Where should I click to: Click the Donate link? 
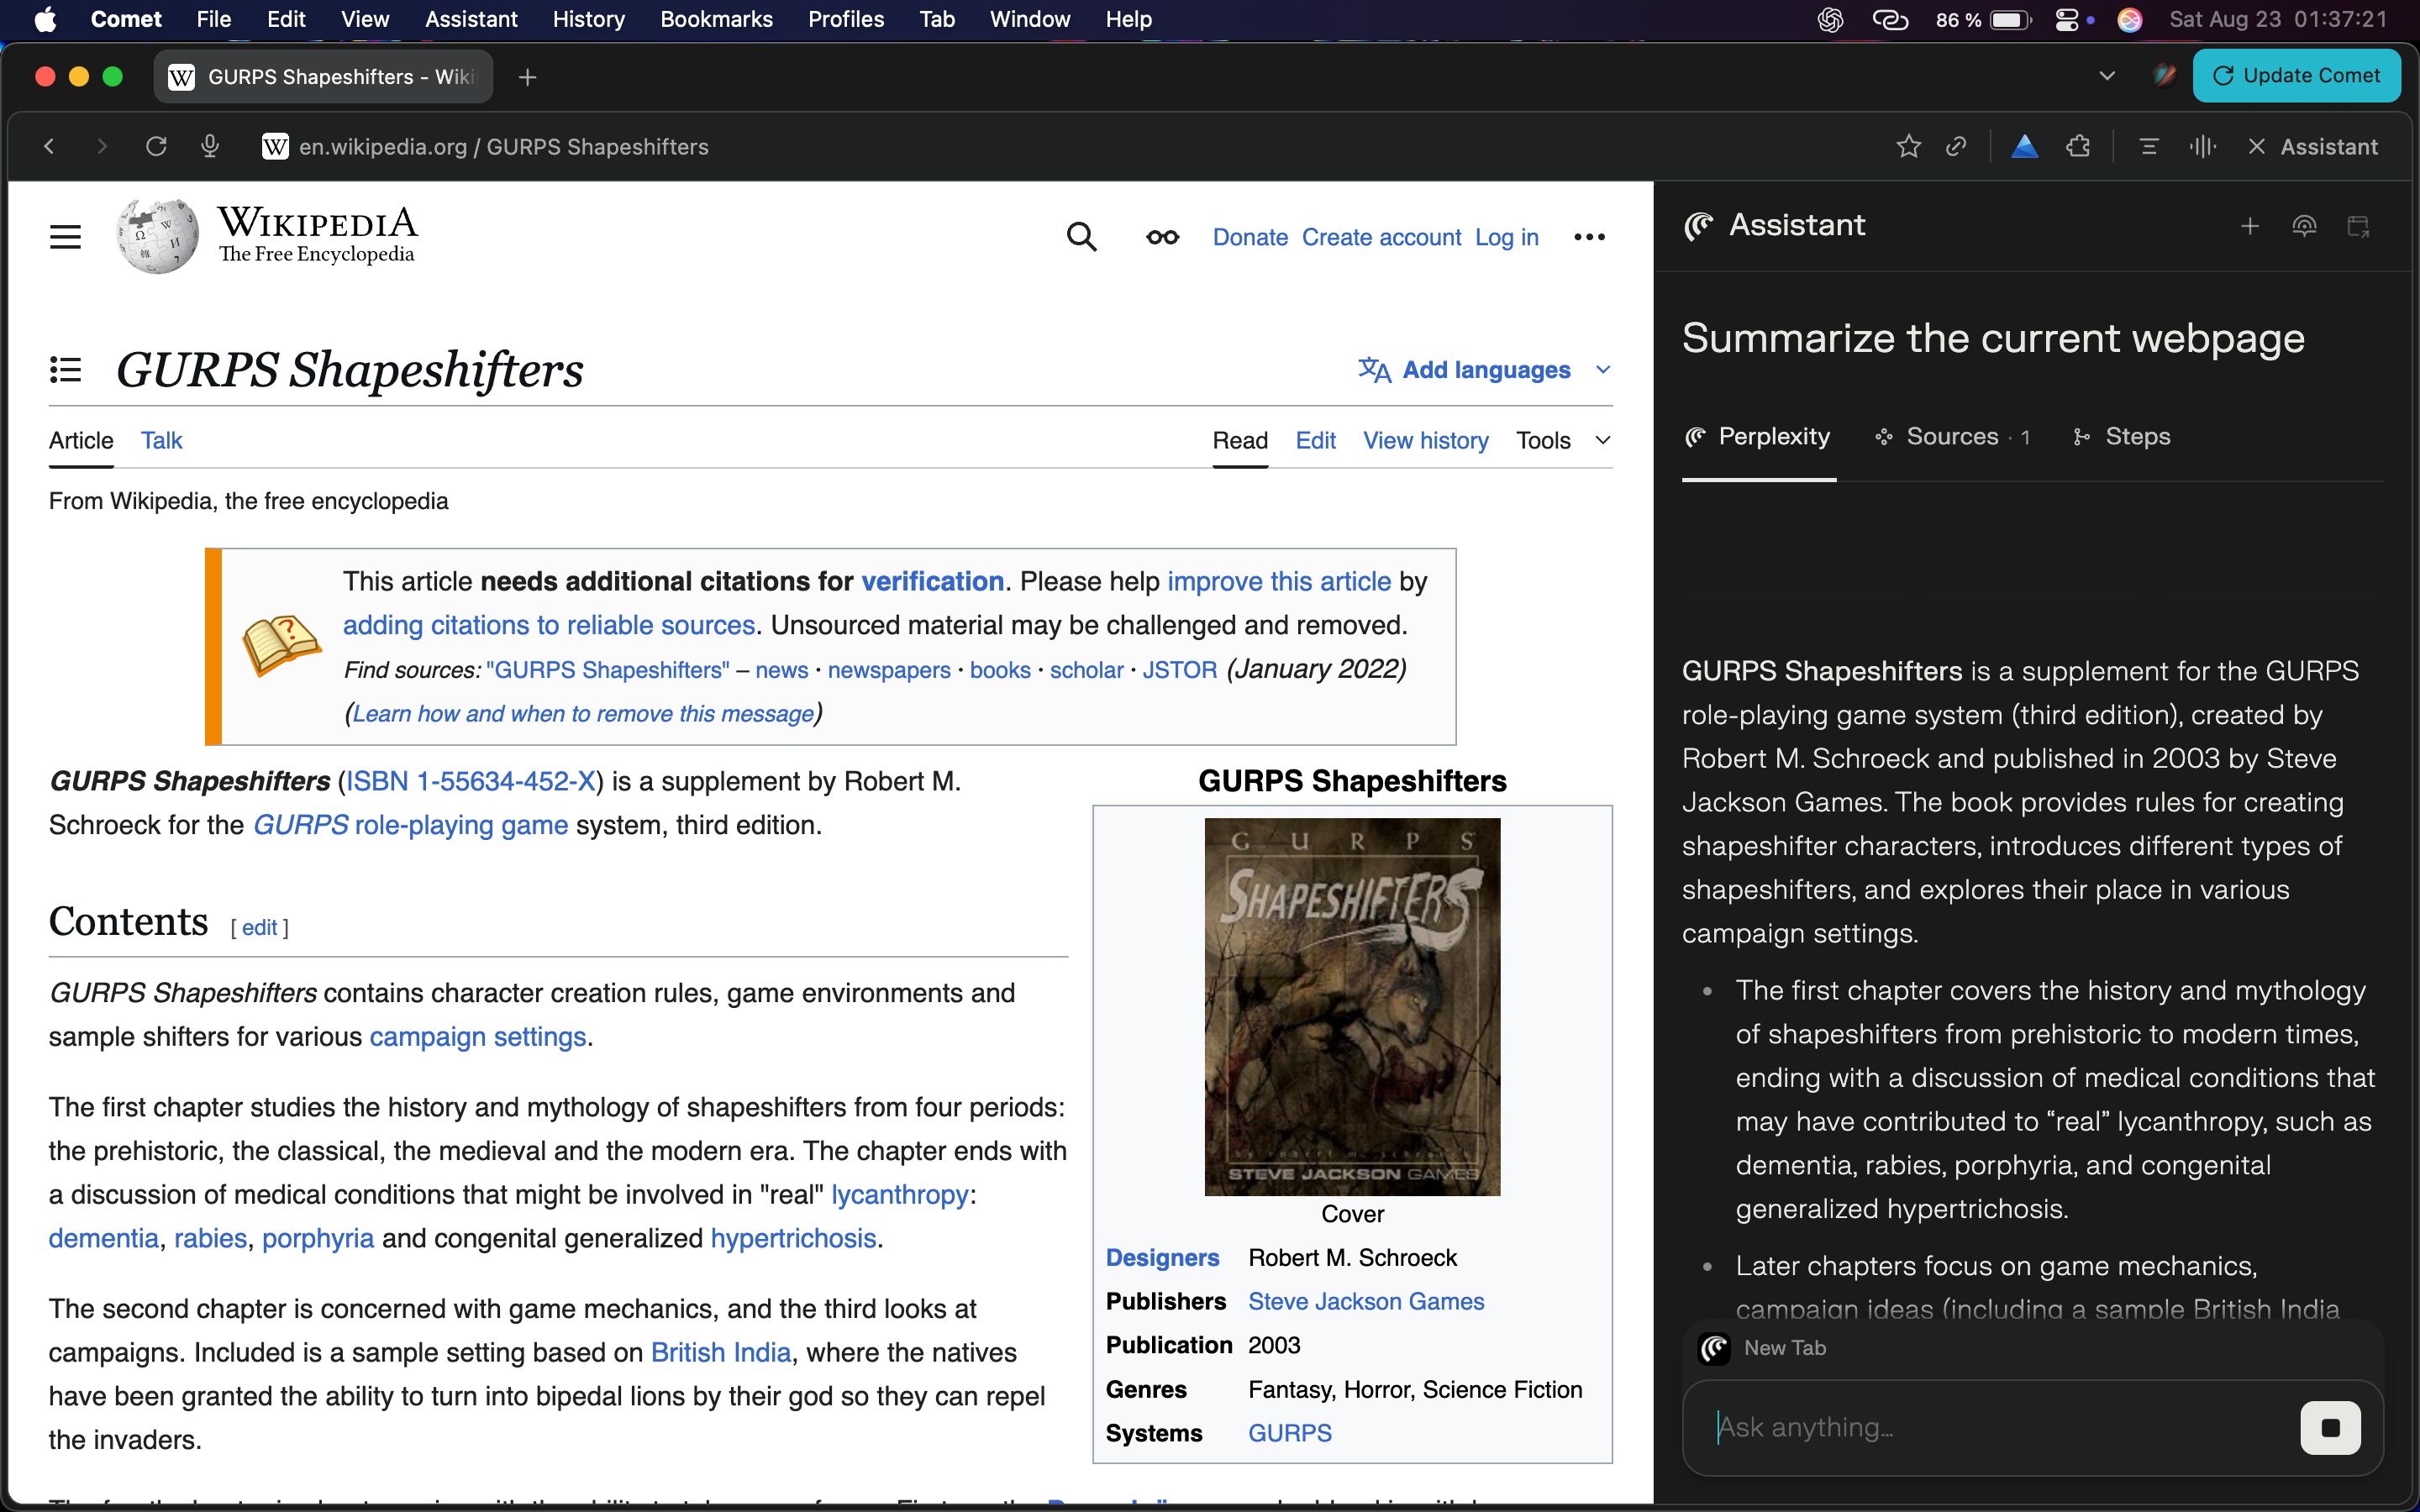pyautogui.click(x=1250, y=237)
